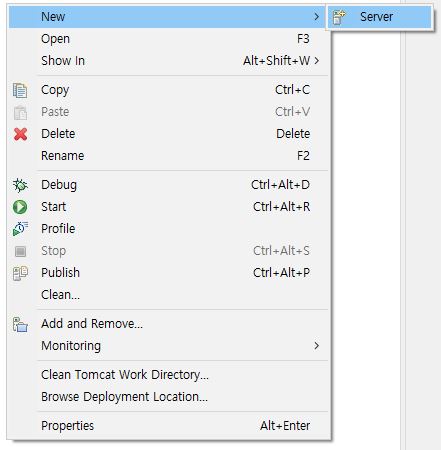Choose Clean Tomcat Work Directory...
This screenshot has height=450, width=441.
pos(170,375)
